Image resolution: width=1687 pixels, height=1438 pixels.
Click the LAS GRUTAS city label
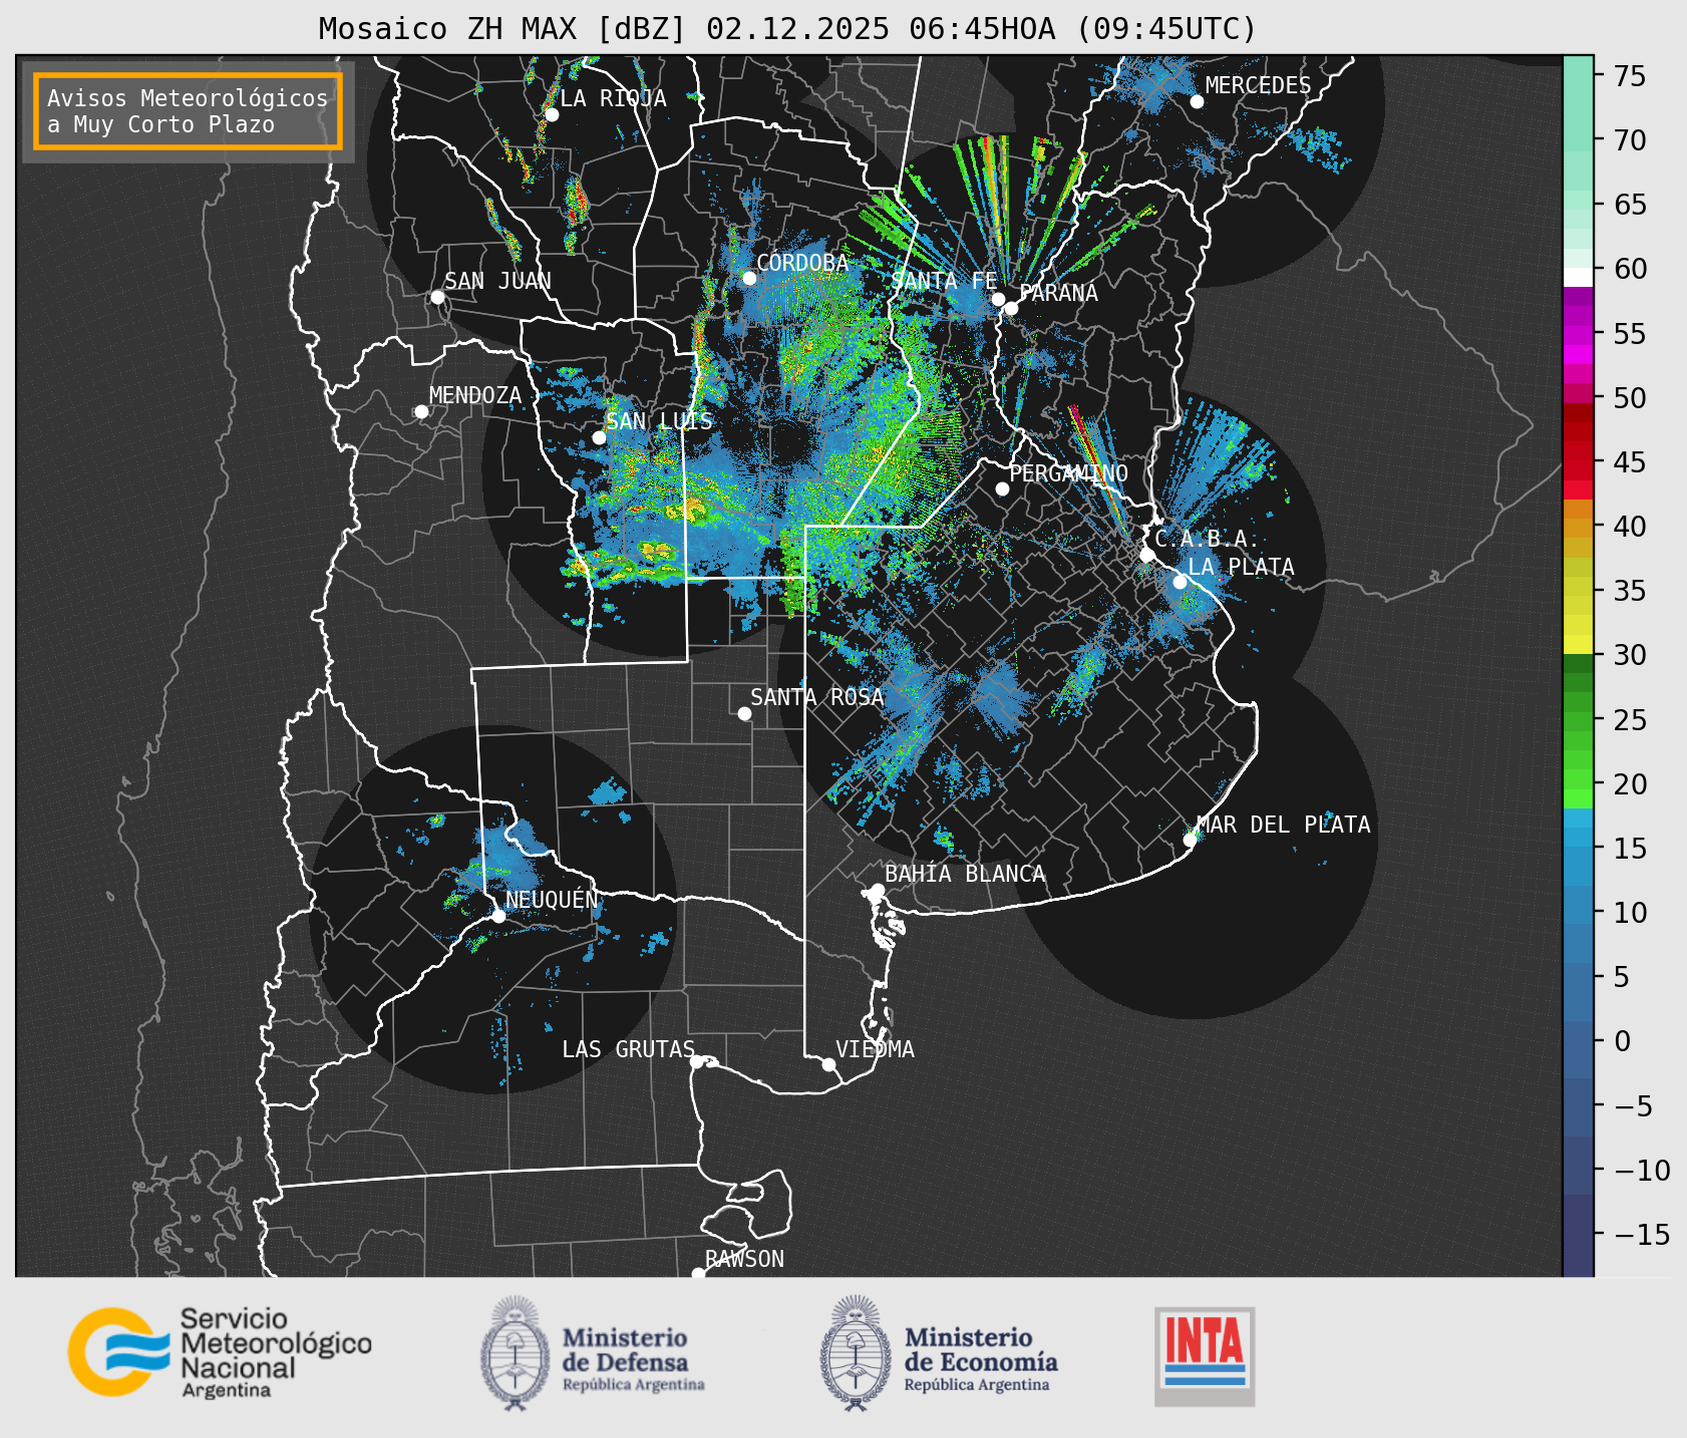(x=628, y=1050)
